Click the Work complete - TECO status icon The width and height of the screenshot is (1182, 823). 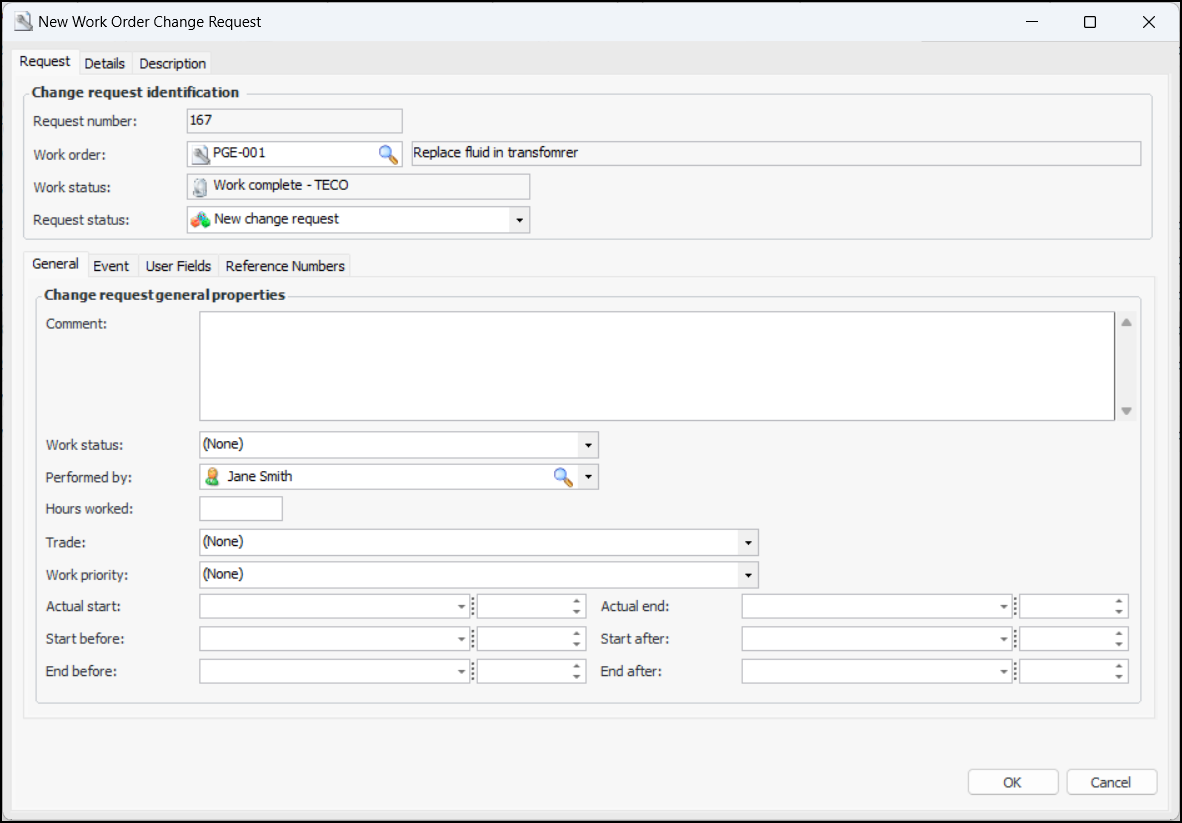pos(200,186)
